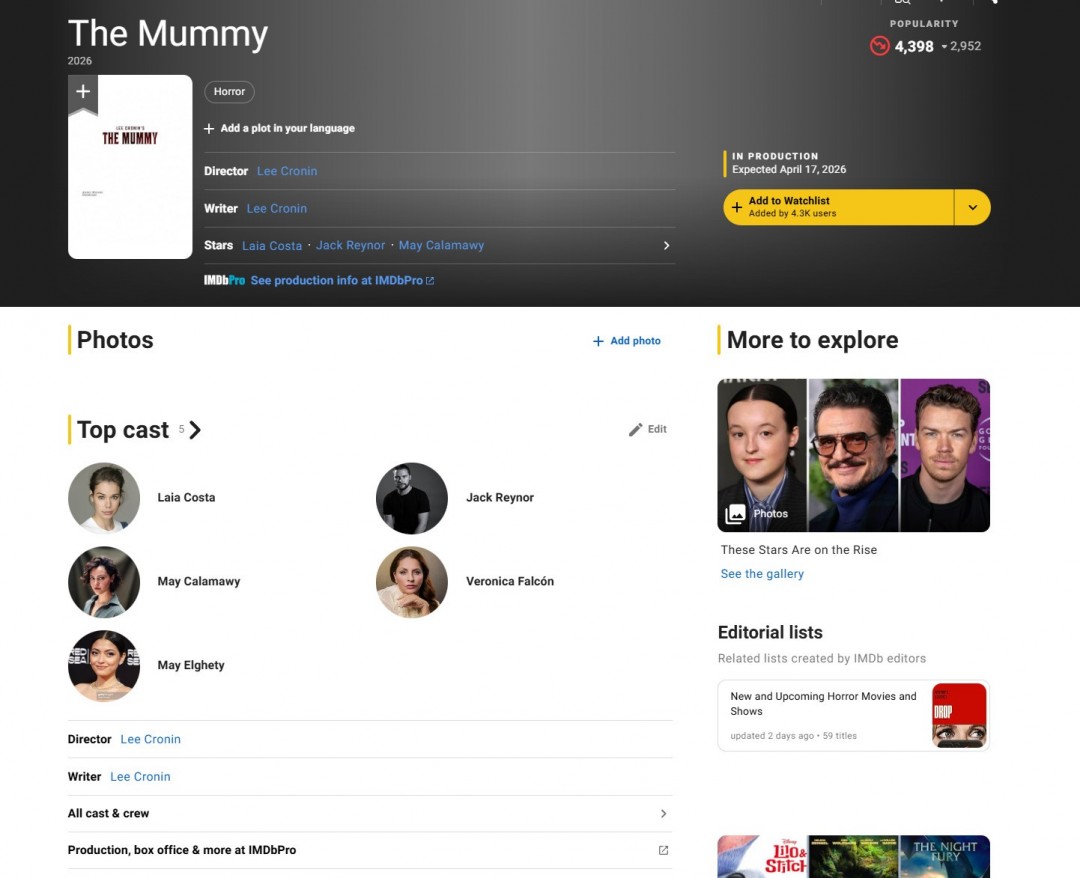Click the plus icon next to Add photo
Screen dimensions: 1080x878
click(x=598, y=341)
